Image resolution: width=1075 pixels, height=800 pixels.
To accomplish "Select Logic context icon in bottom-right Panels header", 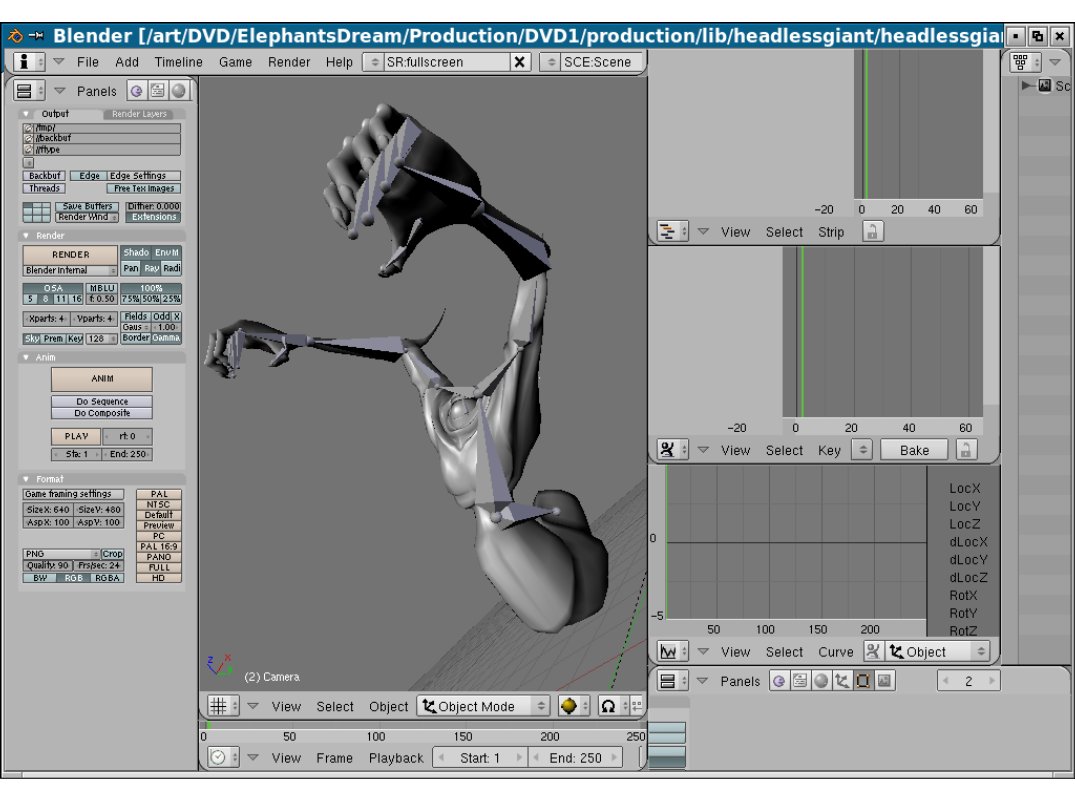I will (779, 681).
